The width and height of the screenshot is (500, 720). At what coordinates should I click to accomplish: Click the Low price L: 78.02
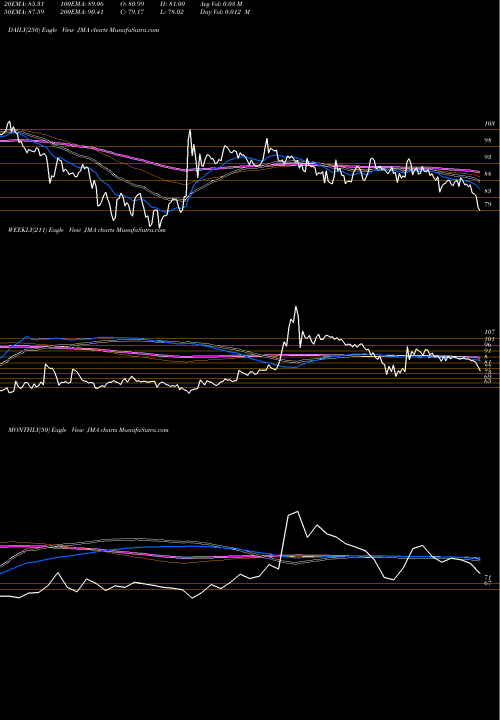point(170,12)
